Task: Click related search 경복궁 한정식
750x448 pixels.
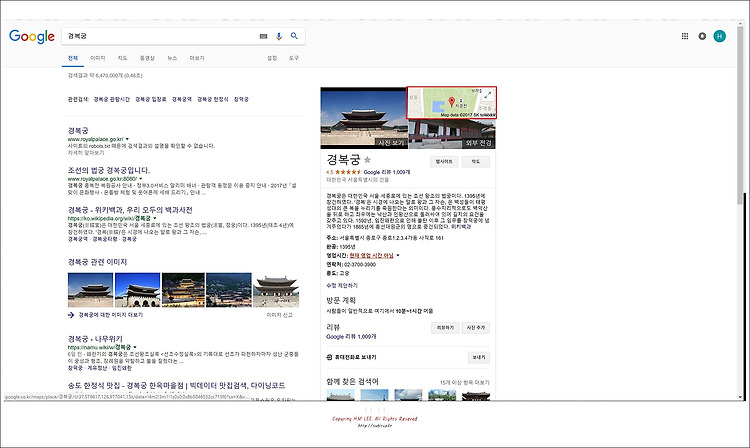Action: tap(213, 99)
